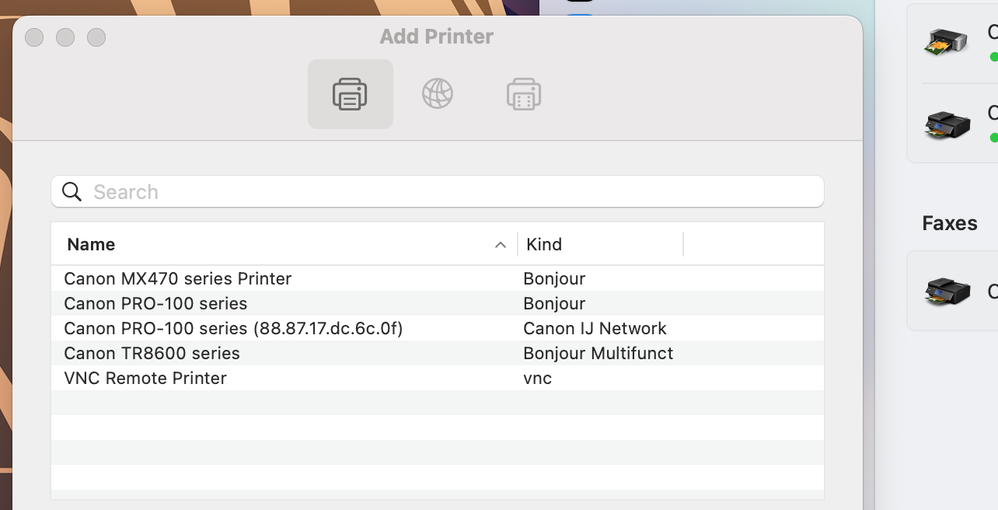Click the magnifying glass search icon

[x=72, y=192]
